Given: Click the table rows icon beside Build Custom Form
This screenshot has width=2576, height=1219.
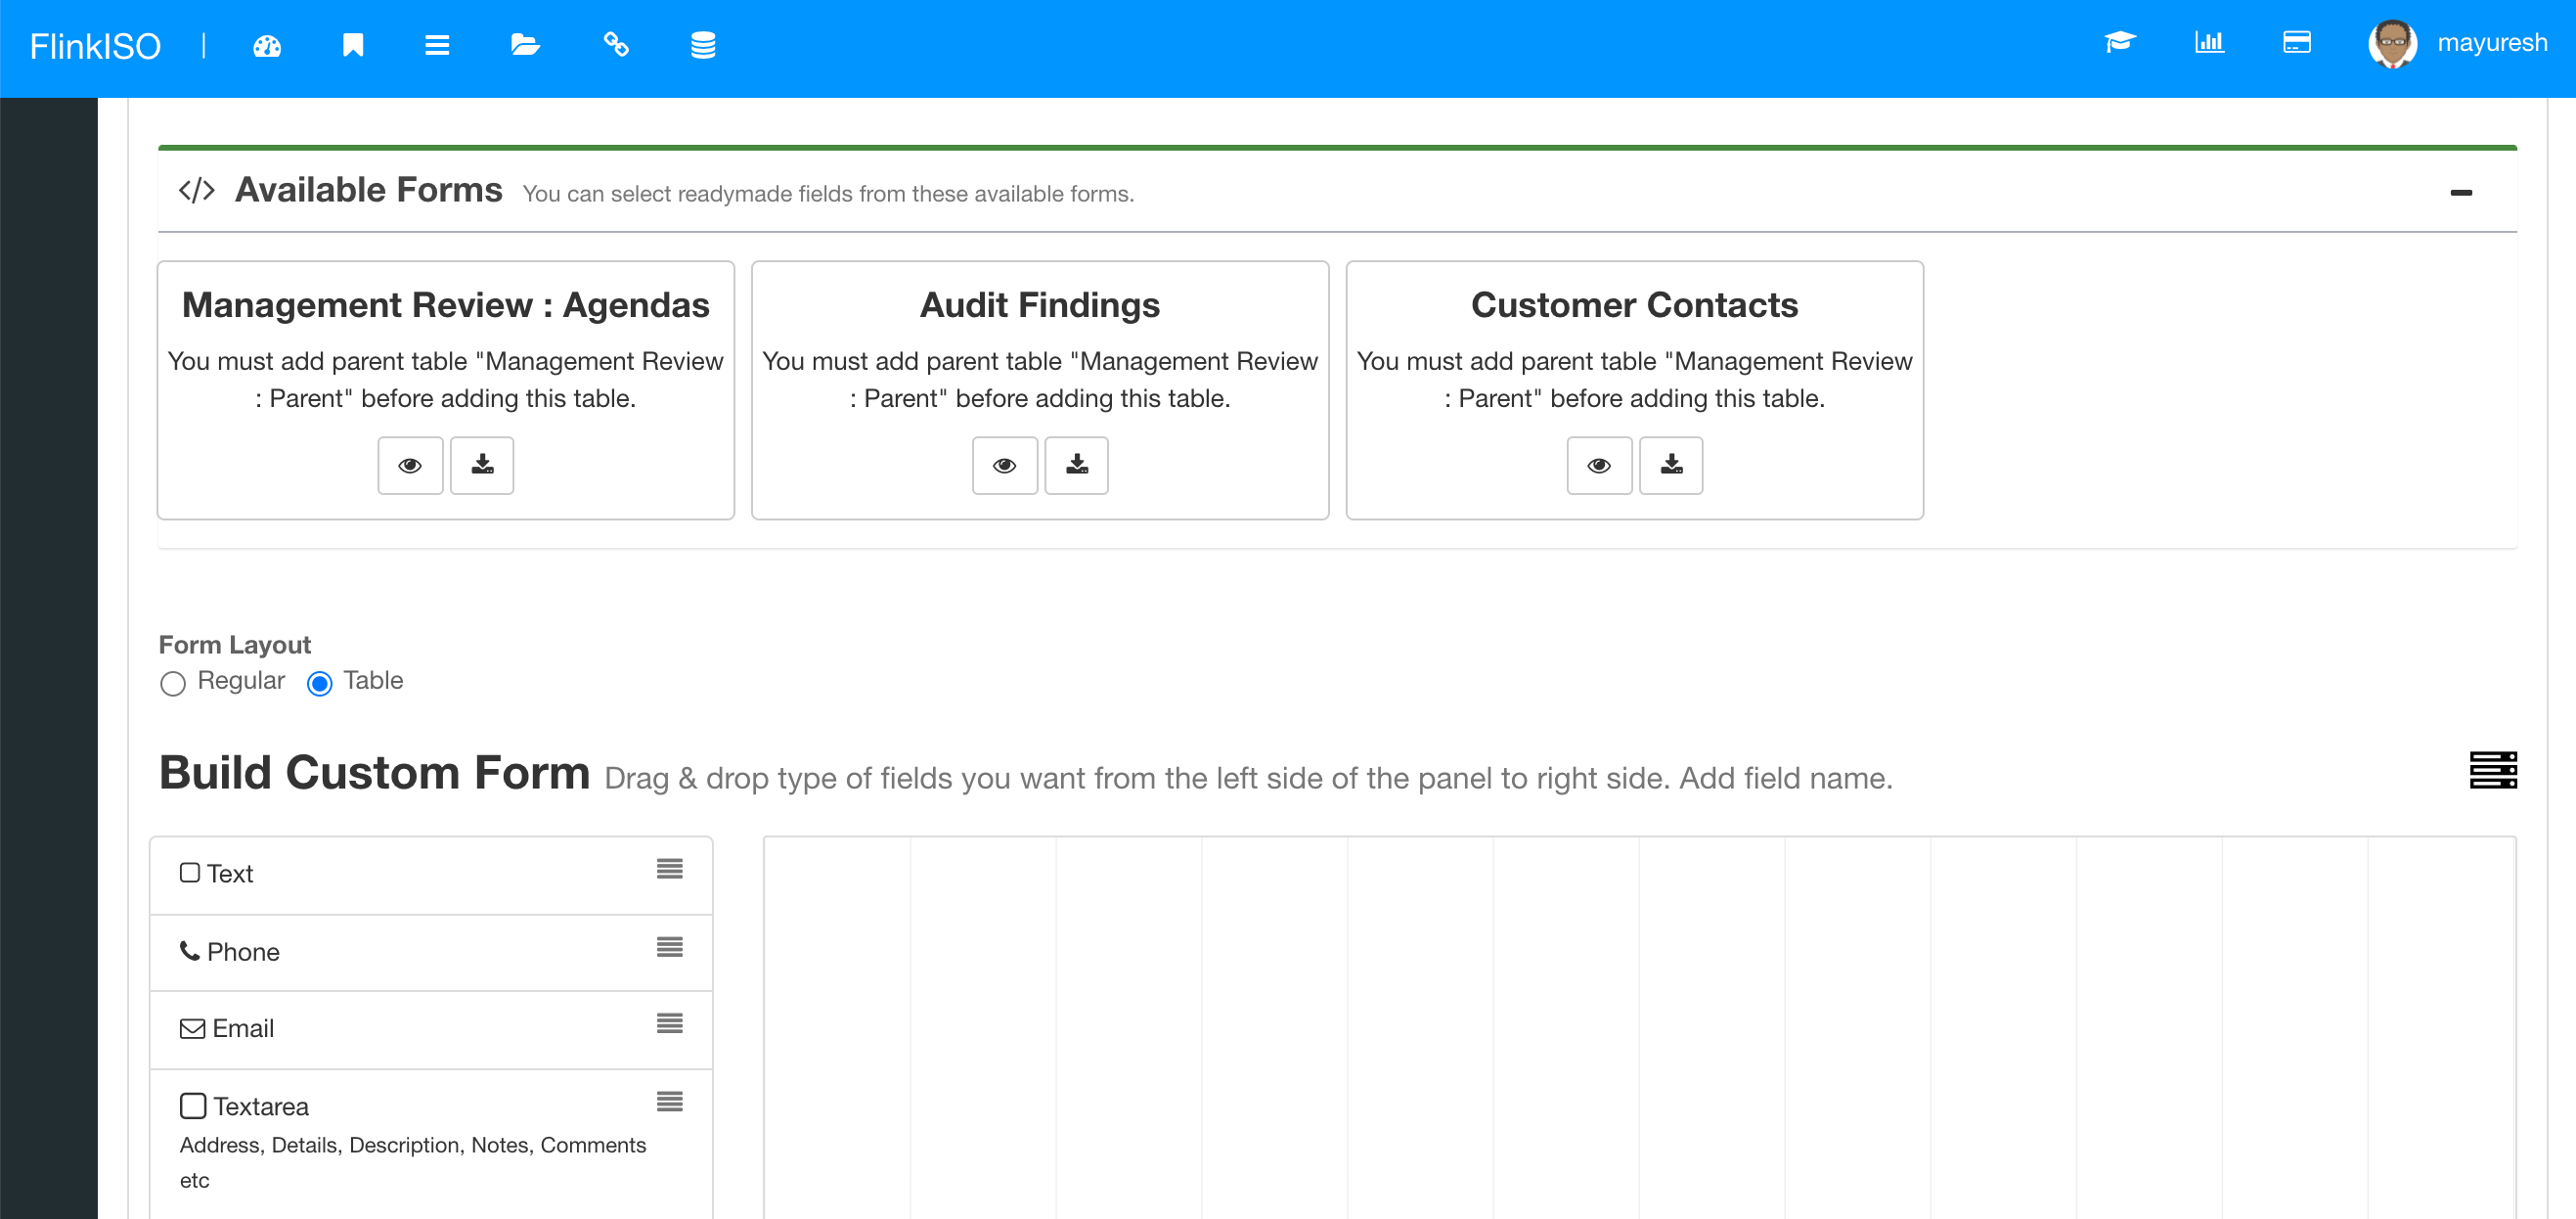Looking at the screenshot, I should click(x=2492, y=770).
